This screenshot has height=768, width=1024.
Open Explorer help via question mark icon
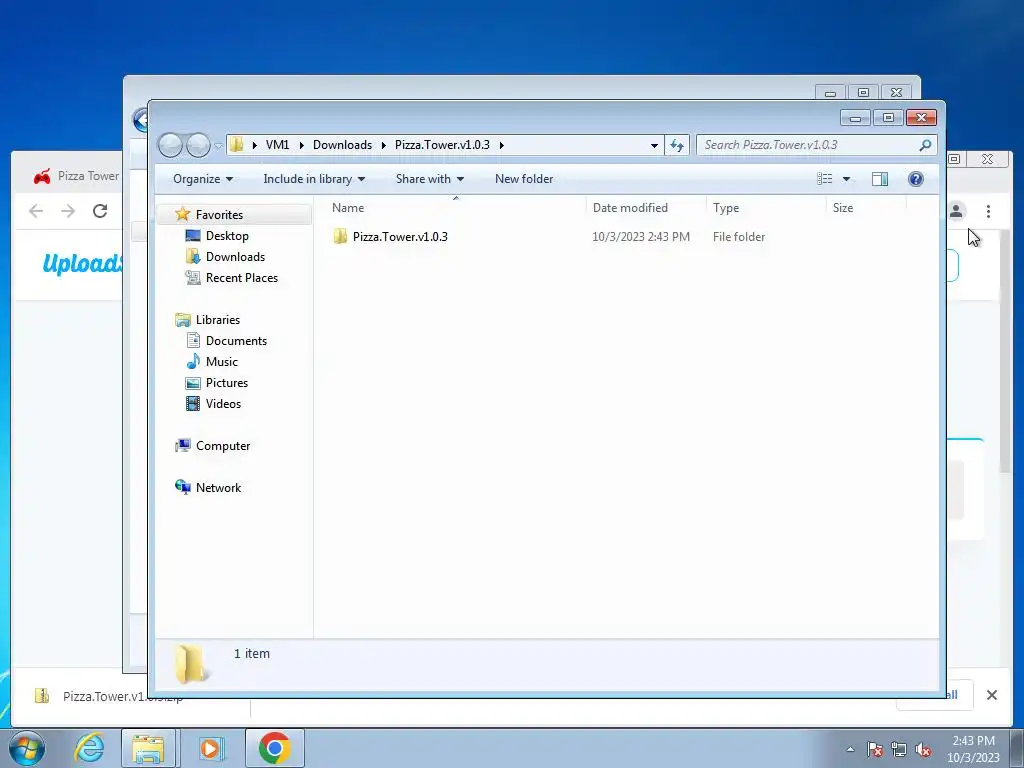pos(916,179)
